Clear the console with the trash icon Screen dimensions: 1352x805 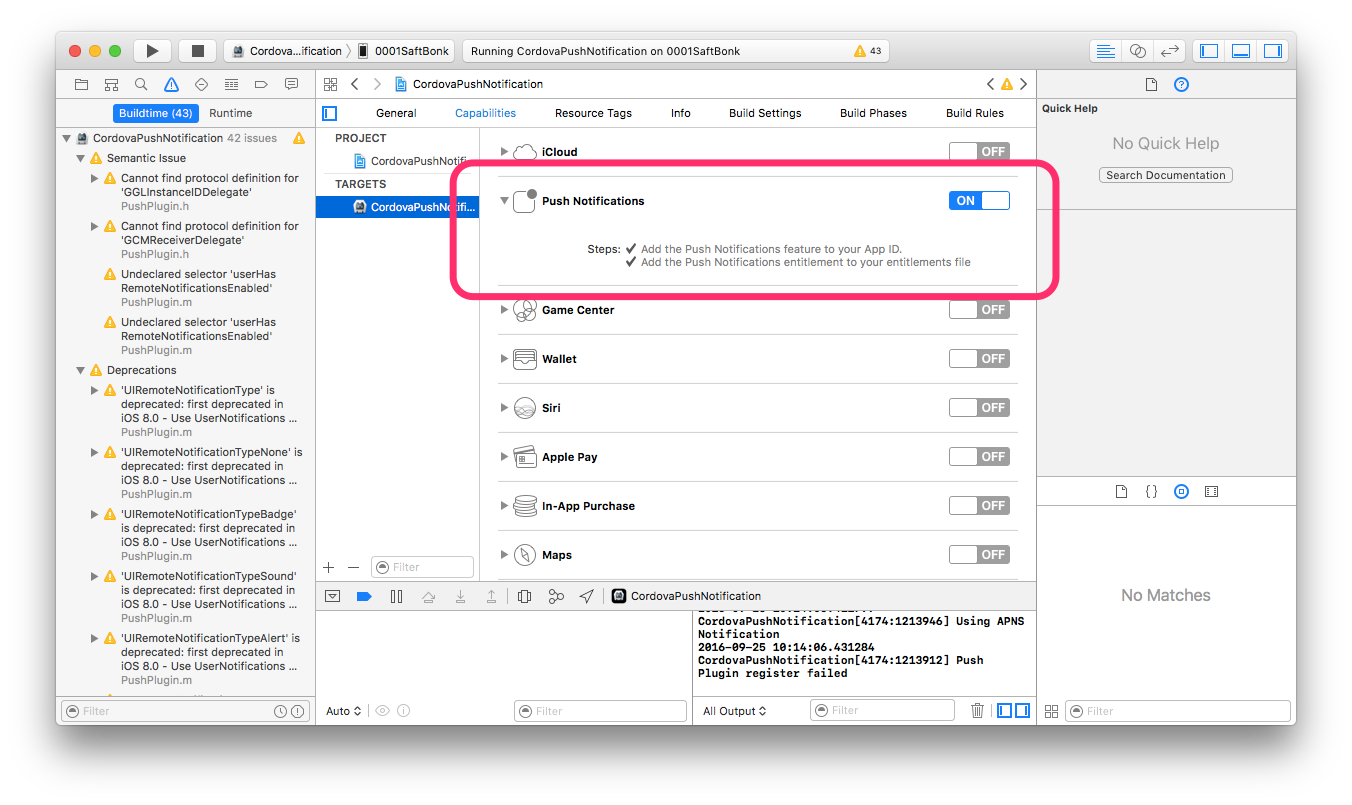pos(977,711)
